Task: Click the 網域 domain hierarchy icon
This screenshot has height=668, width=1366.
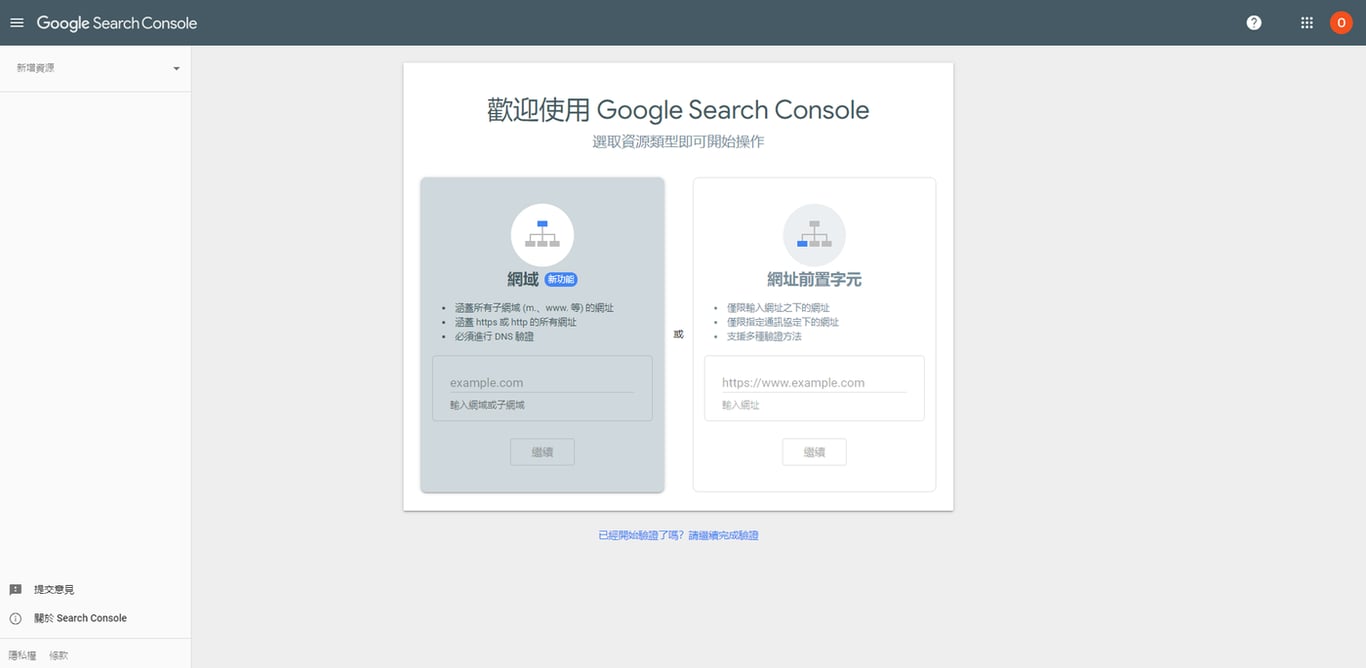Action: pyautogui.click(x=542, y=235)
